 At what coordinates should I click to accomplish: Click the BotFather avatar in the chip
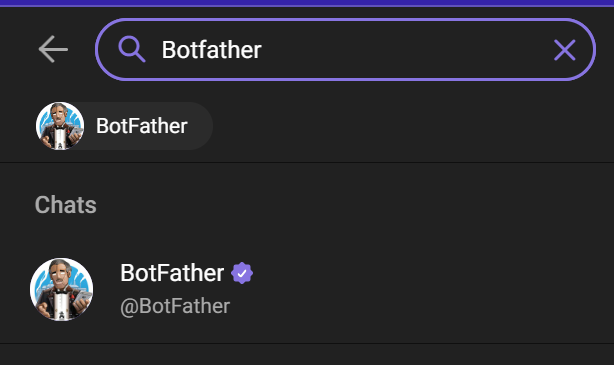tap(60, 126)
